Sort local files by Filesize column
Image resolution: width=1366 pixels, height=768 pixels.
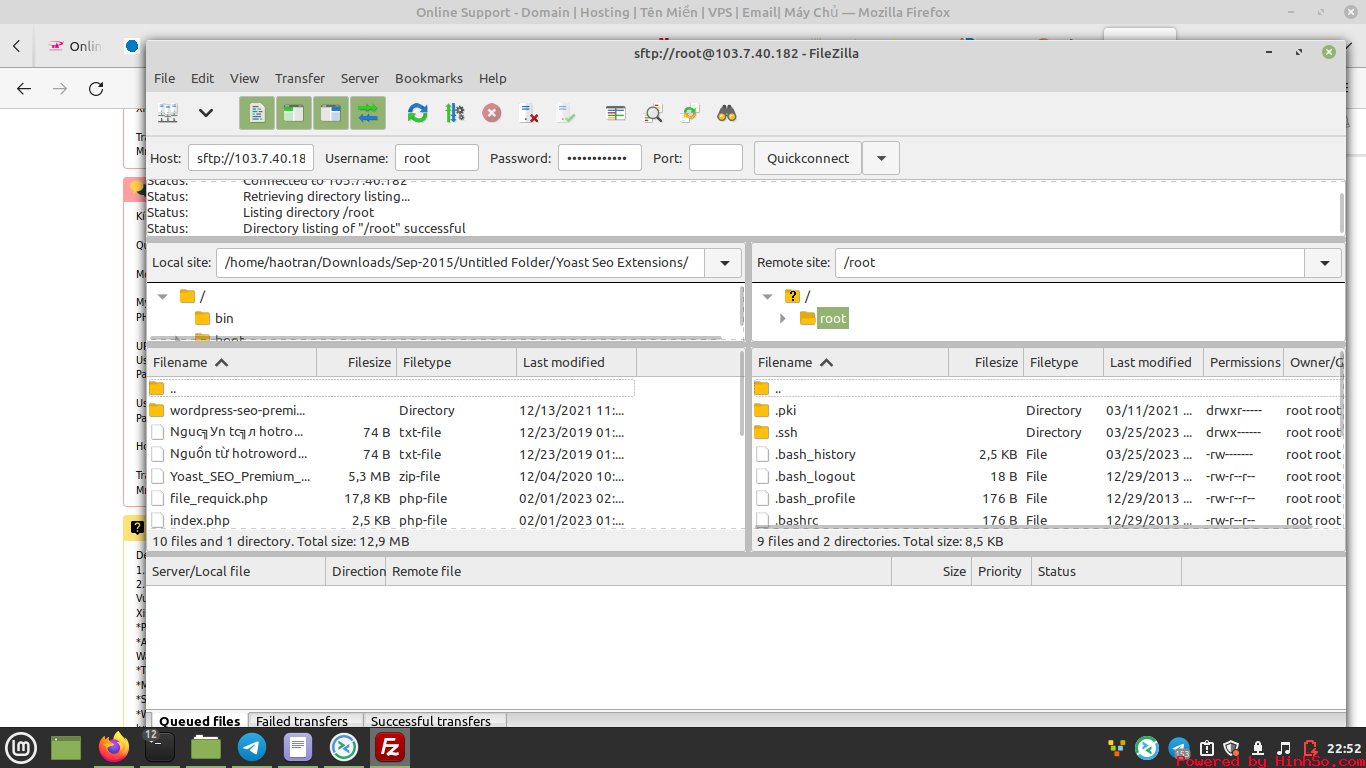pyautogui.click(x=357, y=362)
